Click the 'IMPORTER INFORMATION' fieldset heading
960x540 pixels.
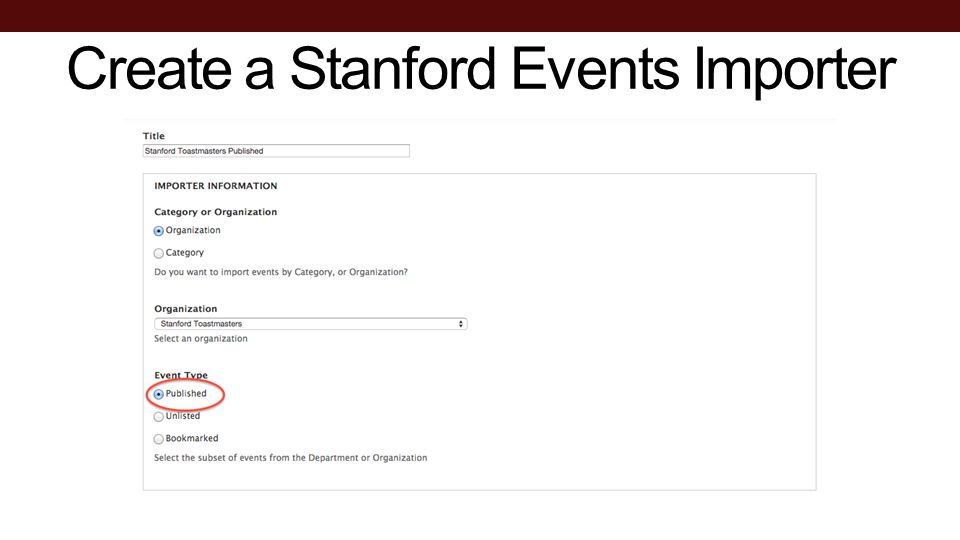216,186
